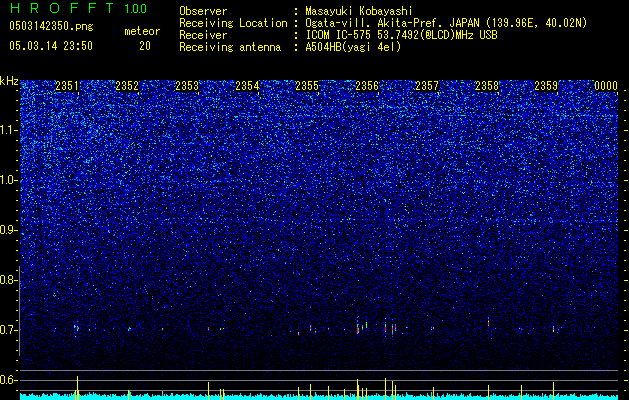Click the meteor count value 20
This screenshot has height=400, width=629.
145,46
